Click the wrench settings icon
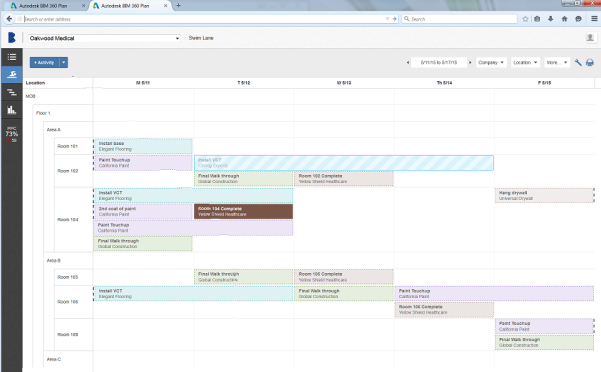Screen dimensions: 601x372 (x=578, y=62)
